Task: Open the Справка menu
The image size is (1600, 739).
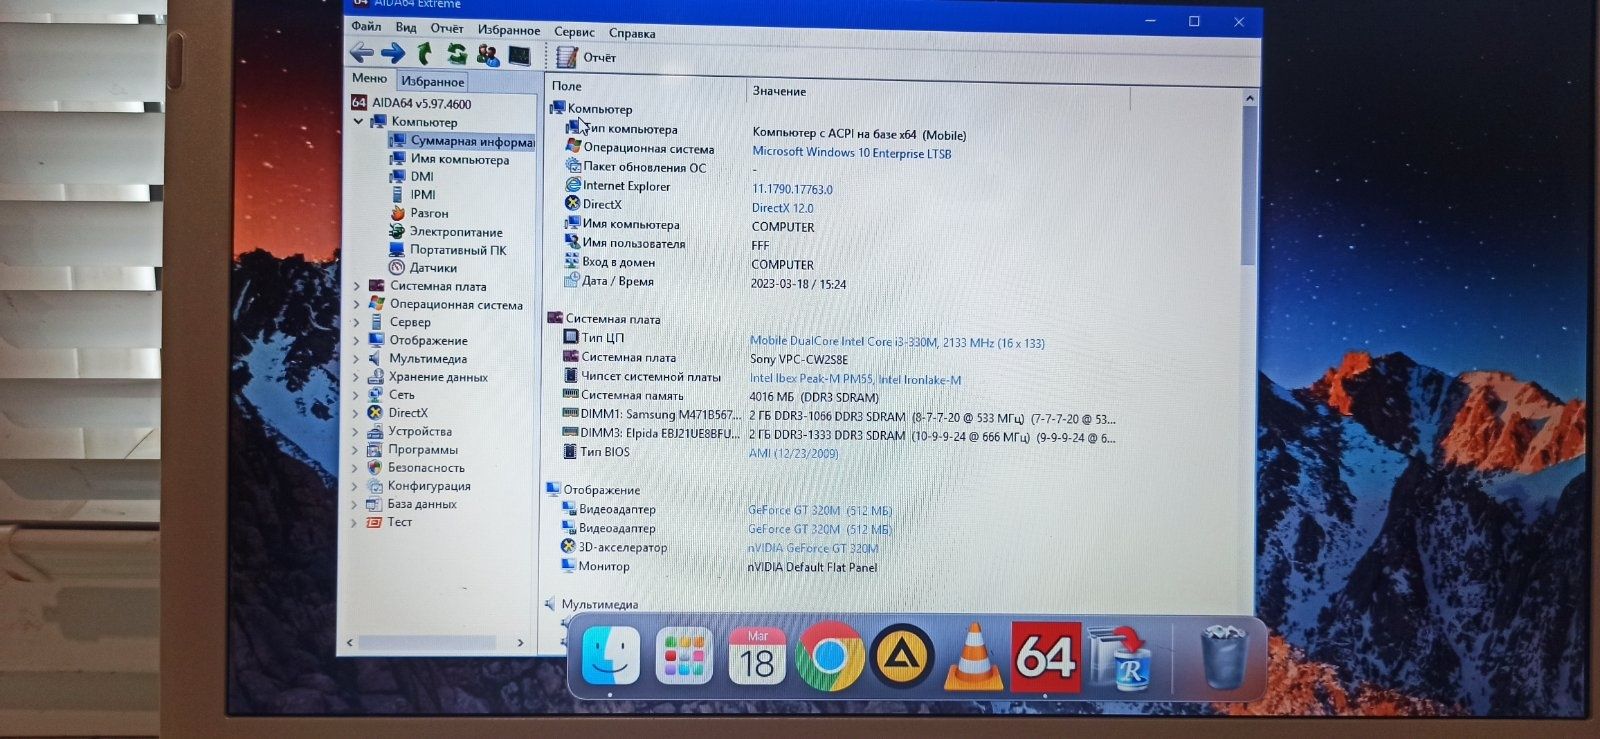Action: [632, 33]
